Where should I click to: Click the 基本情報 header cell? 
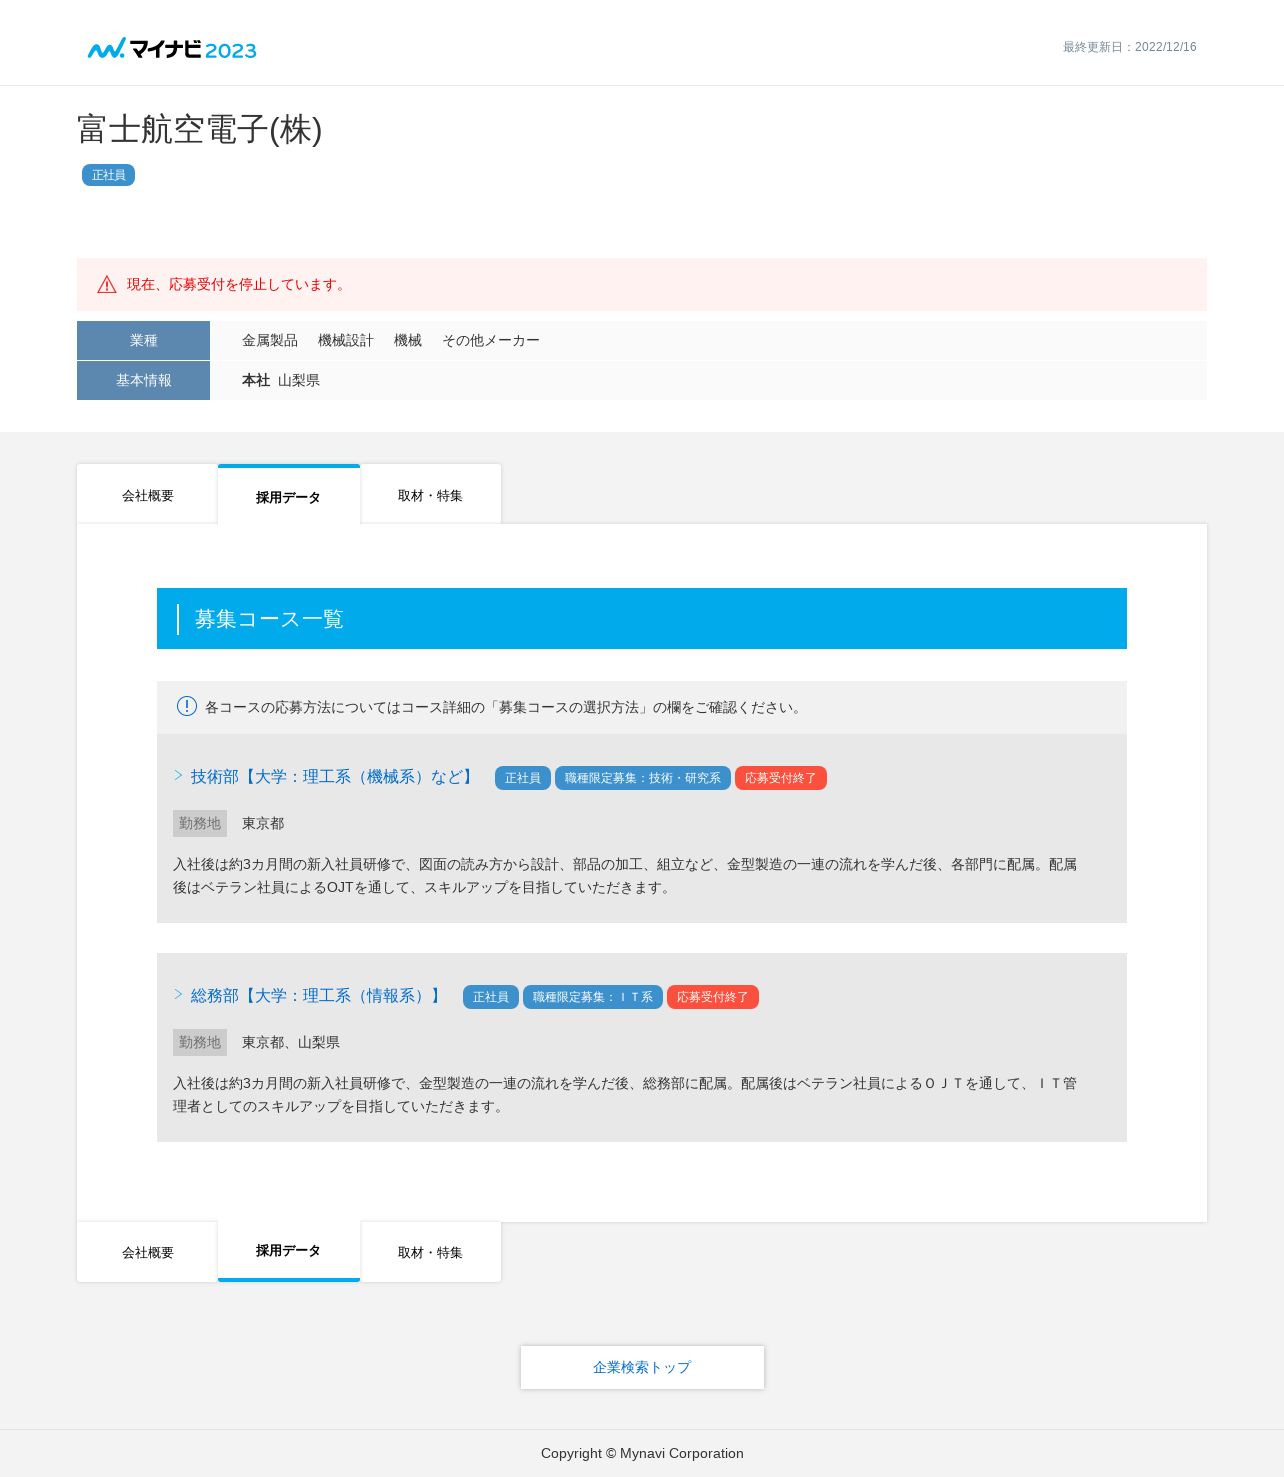(143, 380)
